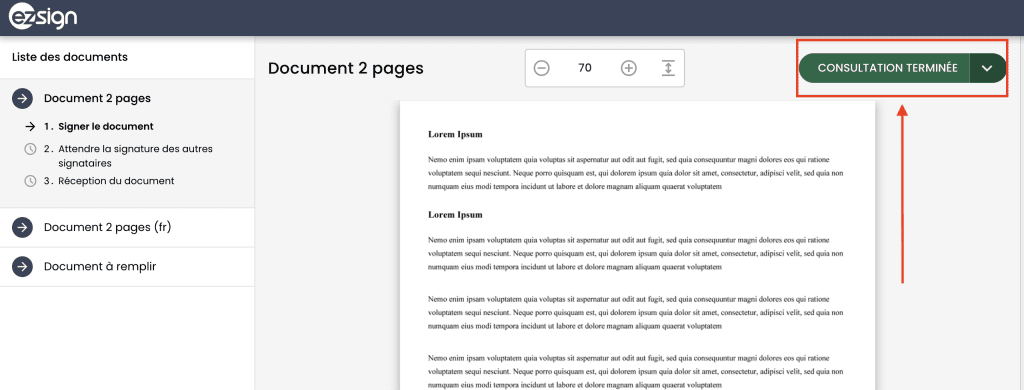The image size is (1024, 390).
Task: Click the ezsign logo in header
Action: (43, 18)
